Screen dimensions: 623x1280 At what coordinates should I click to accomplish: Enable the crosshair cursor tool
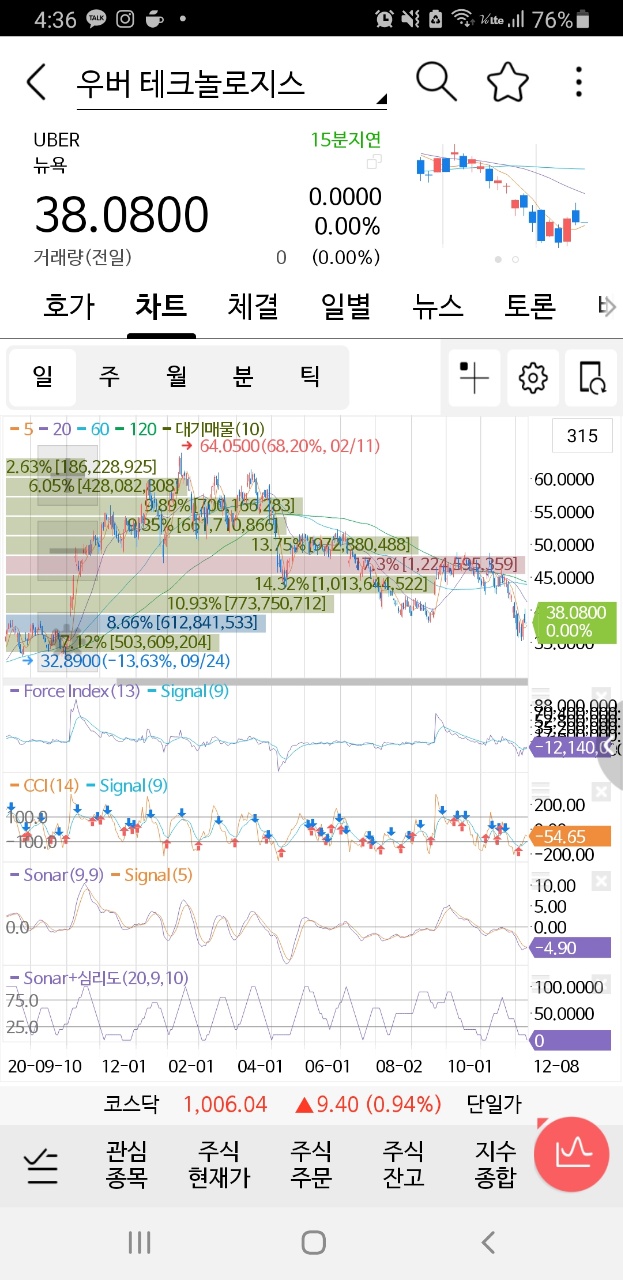pos(474,377)
